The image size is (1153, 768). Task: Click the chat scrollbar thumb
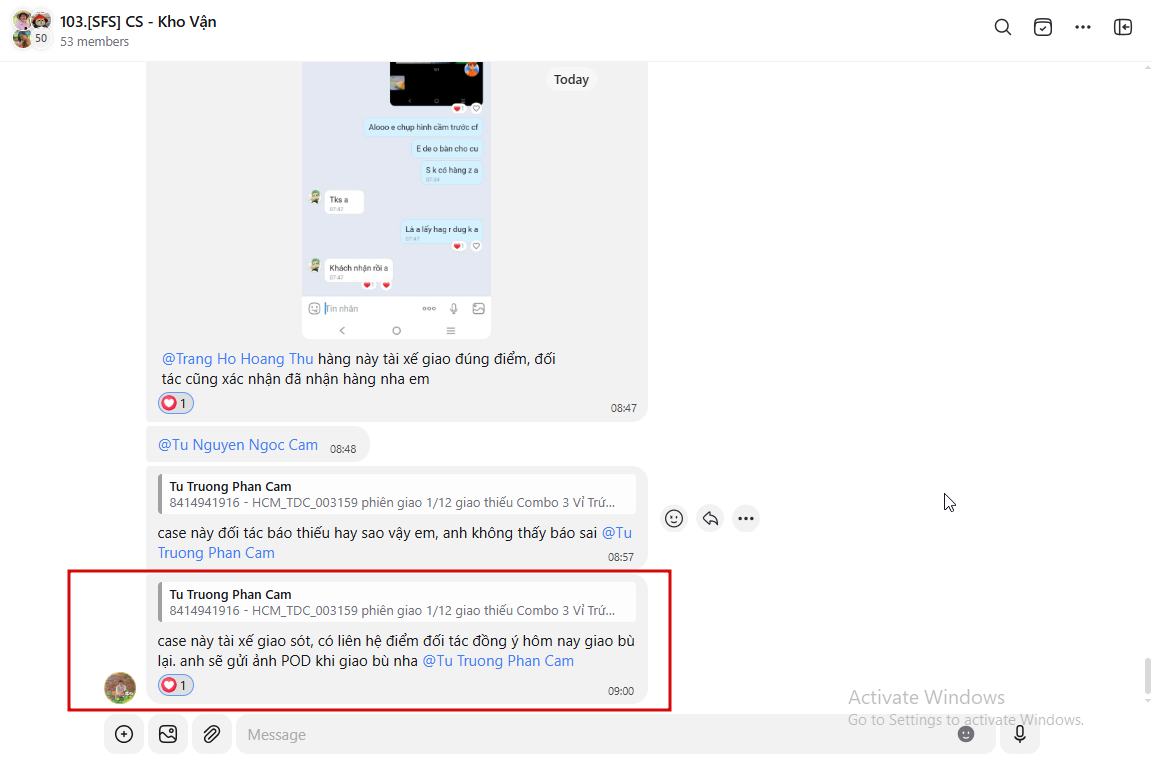coord(1147,677)
